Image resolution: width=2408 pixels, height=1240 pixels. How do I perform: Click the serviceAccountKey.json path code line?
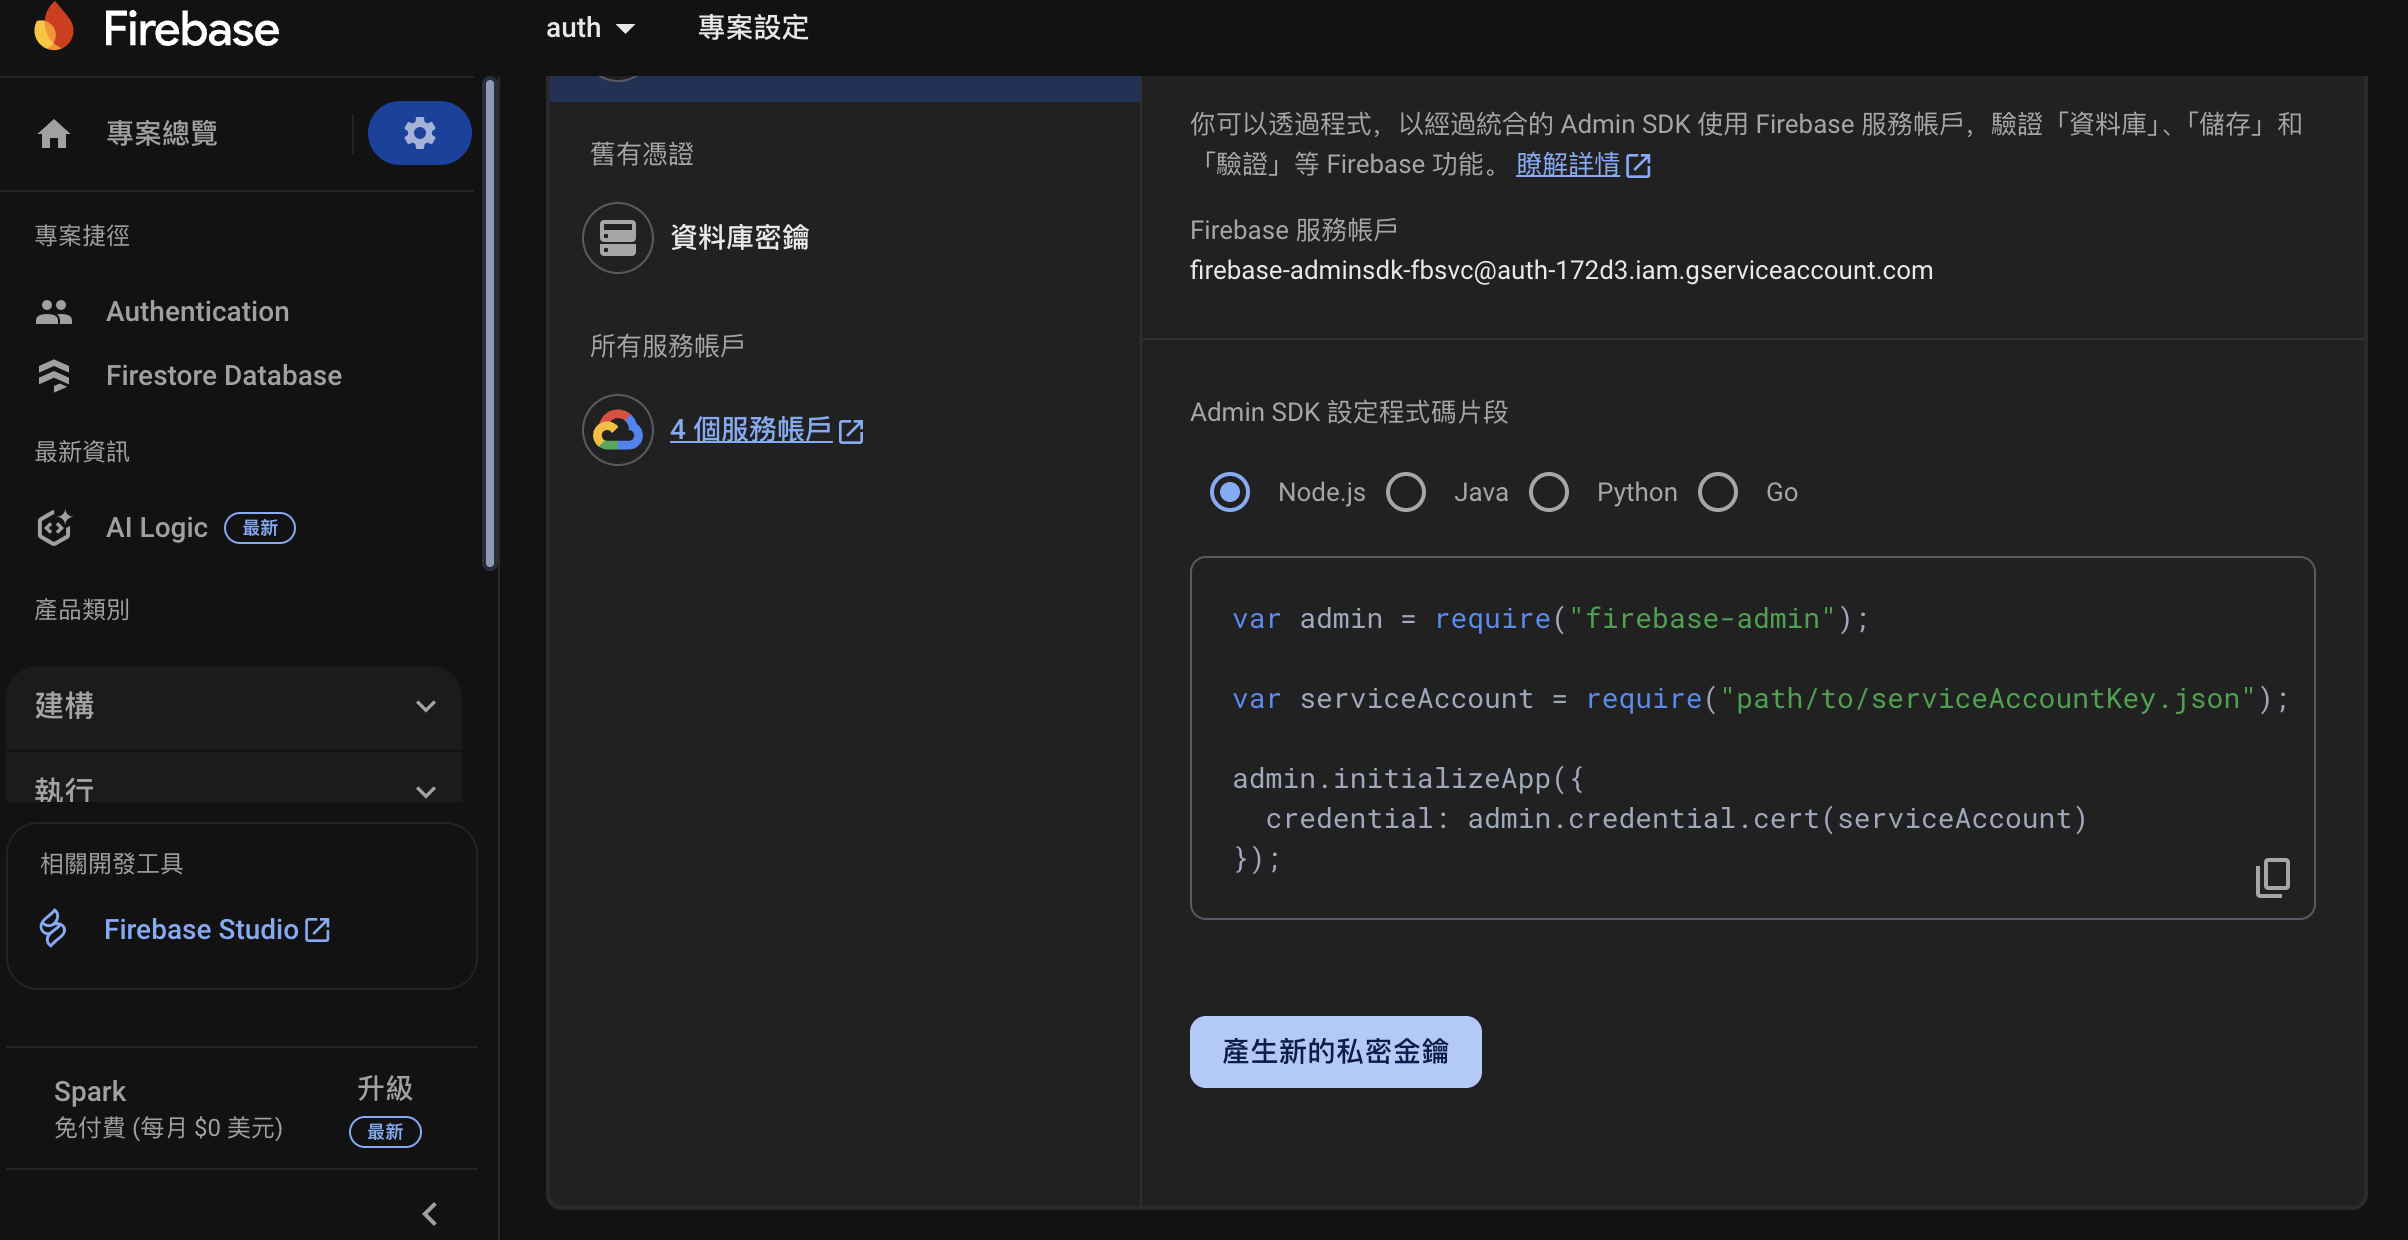click(1760, 699)
